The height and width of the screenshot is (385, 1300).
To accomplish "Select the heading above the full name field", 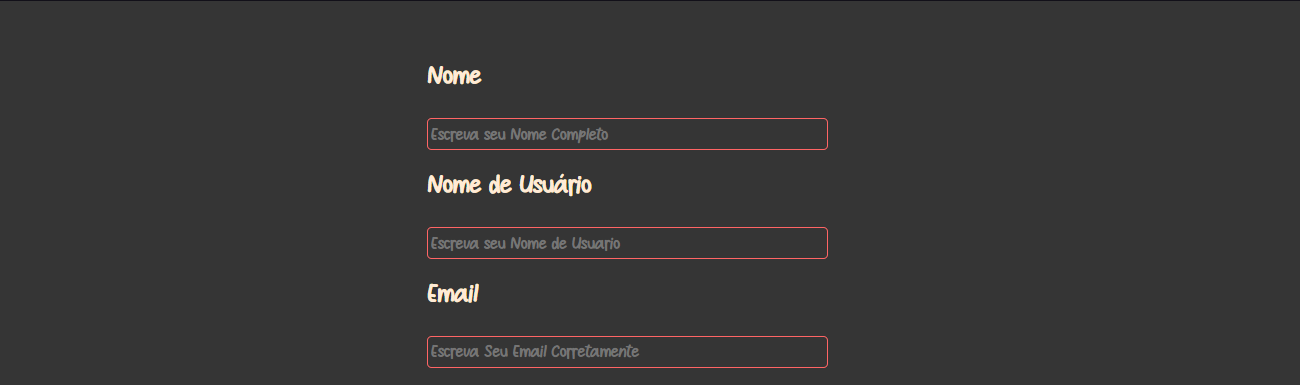I will click(454, 76).
